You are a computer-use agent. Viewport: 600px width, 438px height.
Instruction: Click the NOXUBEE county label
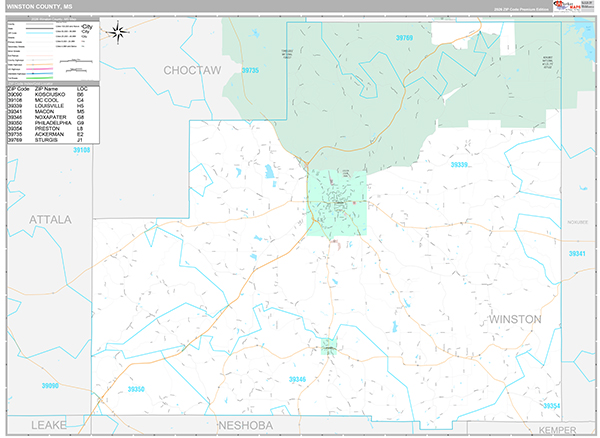577,222
